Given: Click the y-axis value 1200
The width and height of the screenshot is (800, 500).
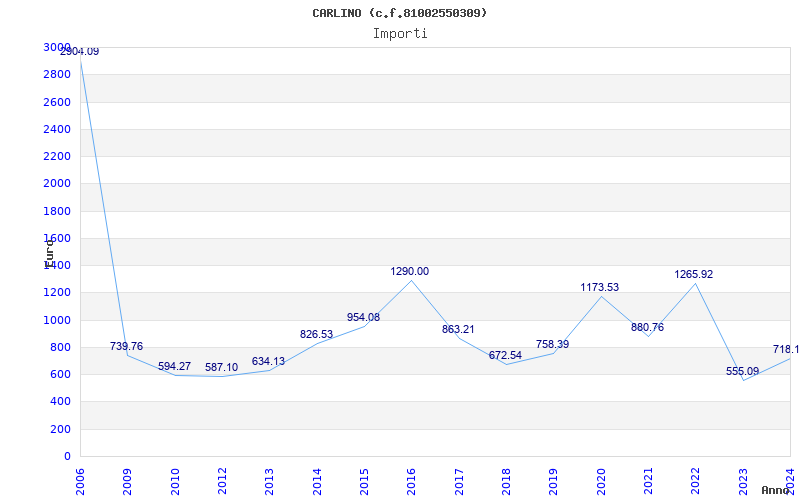Looking at the screenshot, I should (57, 293).
